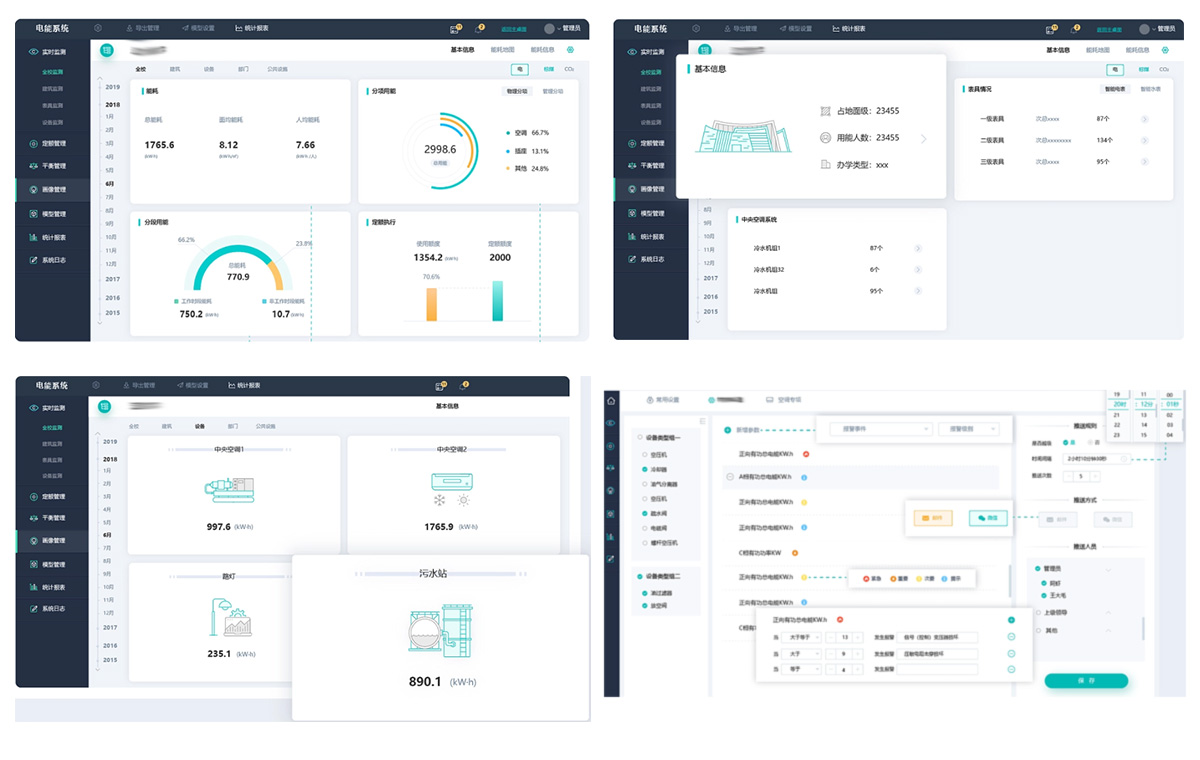Image resolution: width=1200 pixels, height=760 pixels.
Task: Click the orange 邮件 mail option in the popup
Action: tap(931, 518)
